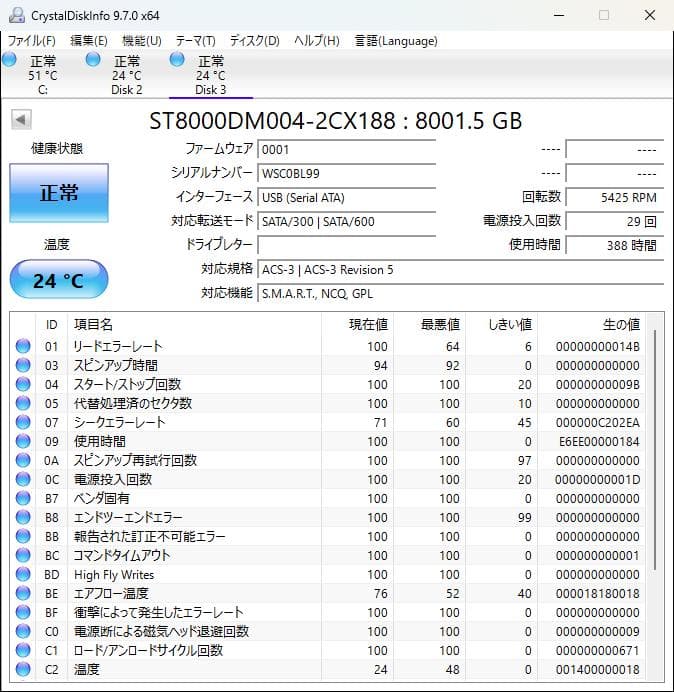This screenshot has width=674, height=692.
Task: Open the ヘルプ(H) menu
Action: tap(317, 41)
